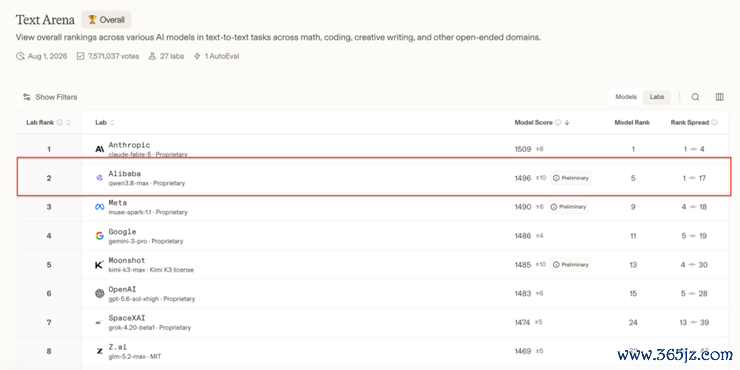
Task: Click the Anthropic logo
Action: pos(100,149)
